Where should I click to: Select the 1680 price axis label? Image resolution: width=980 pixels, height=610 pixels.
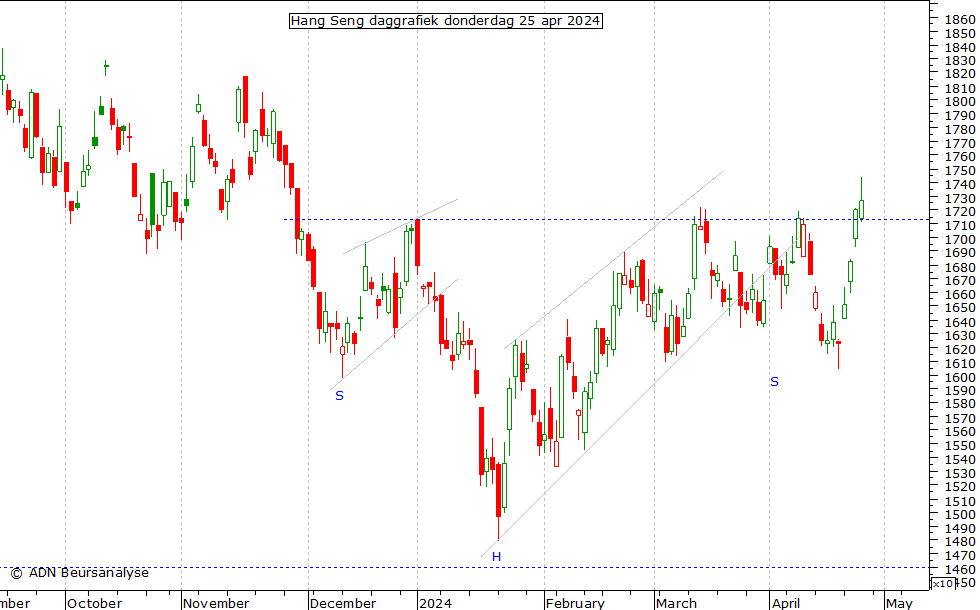coord(960,267)
